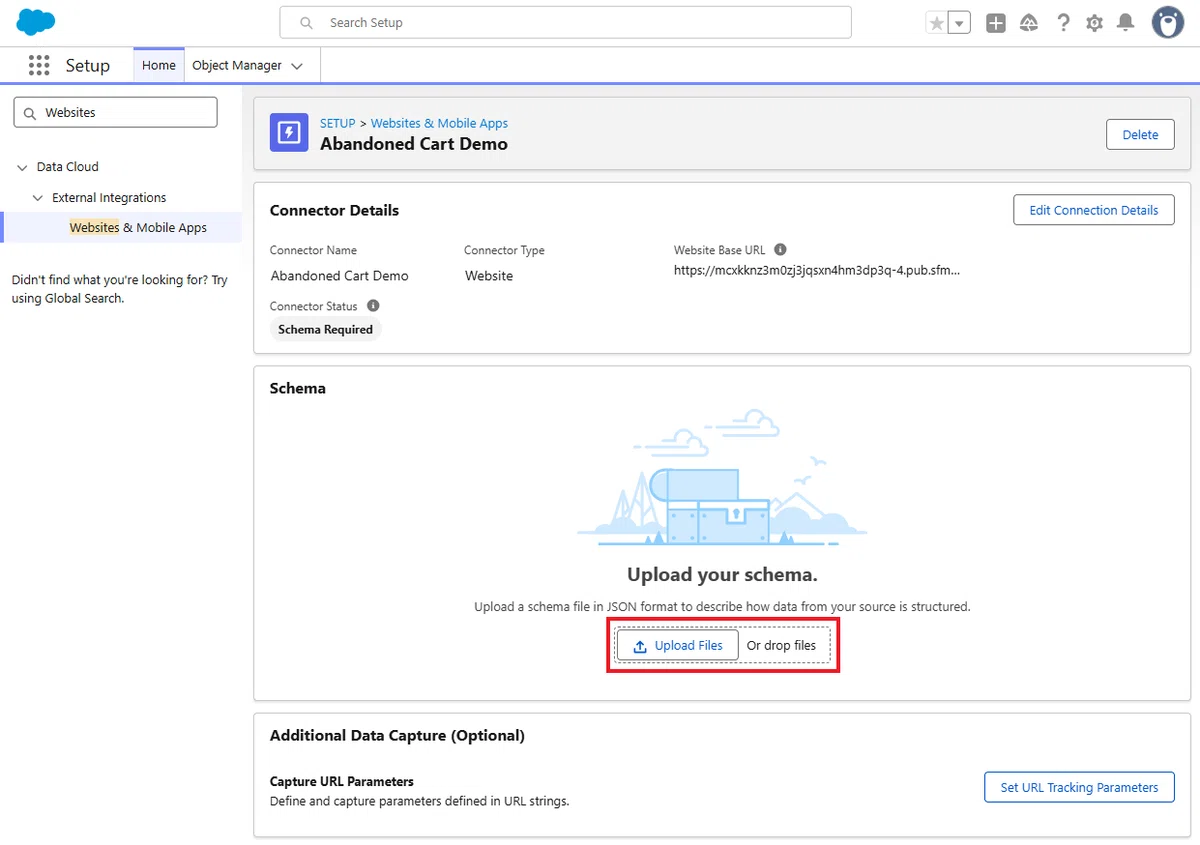Open the Favorites list dropdown arrow
This screenshot has height=845, width=1200.
(x=960, y=23)
